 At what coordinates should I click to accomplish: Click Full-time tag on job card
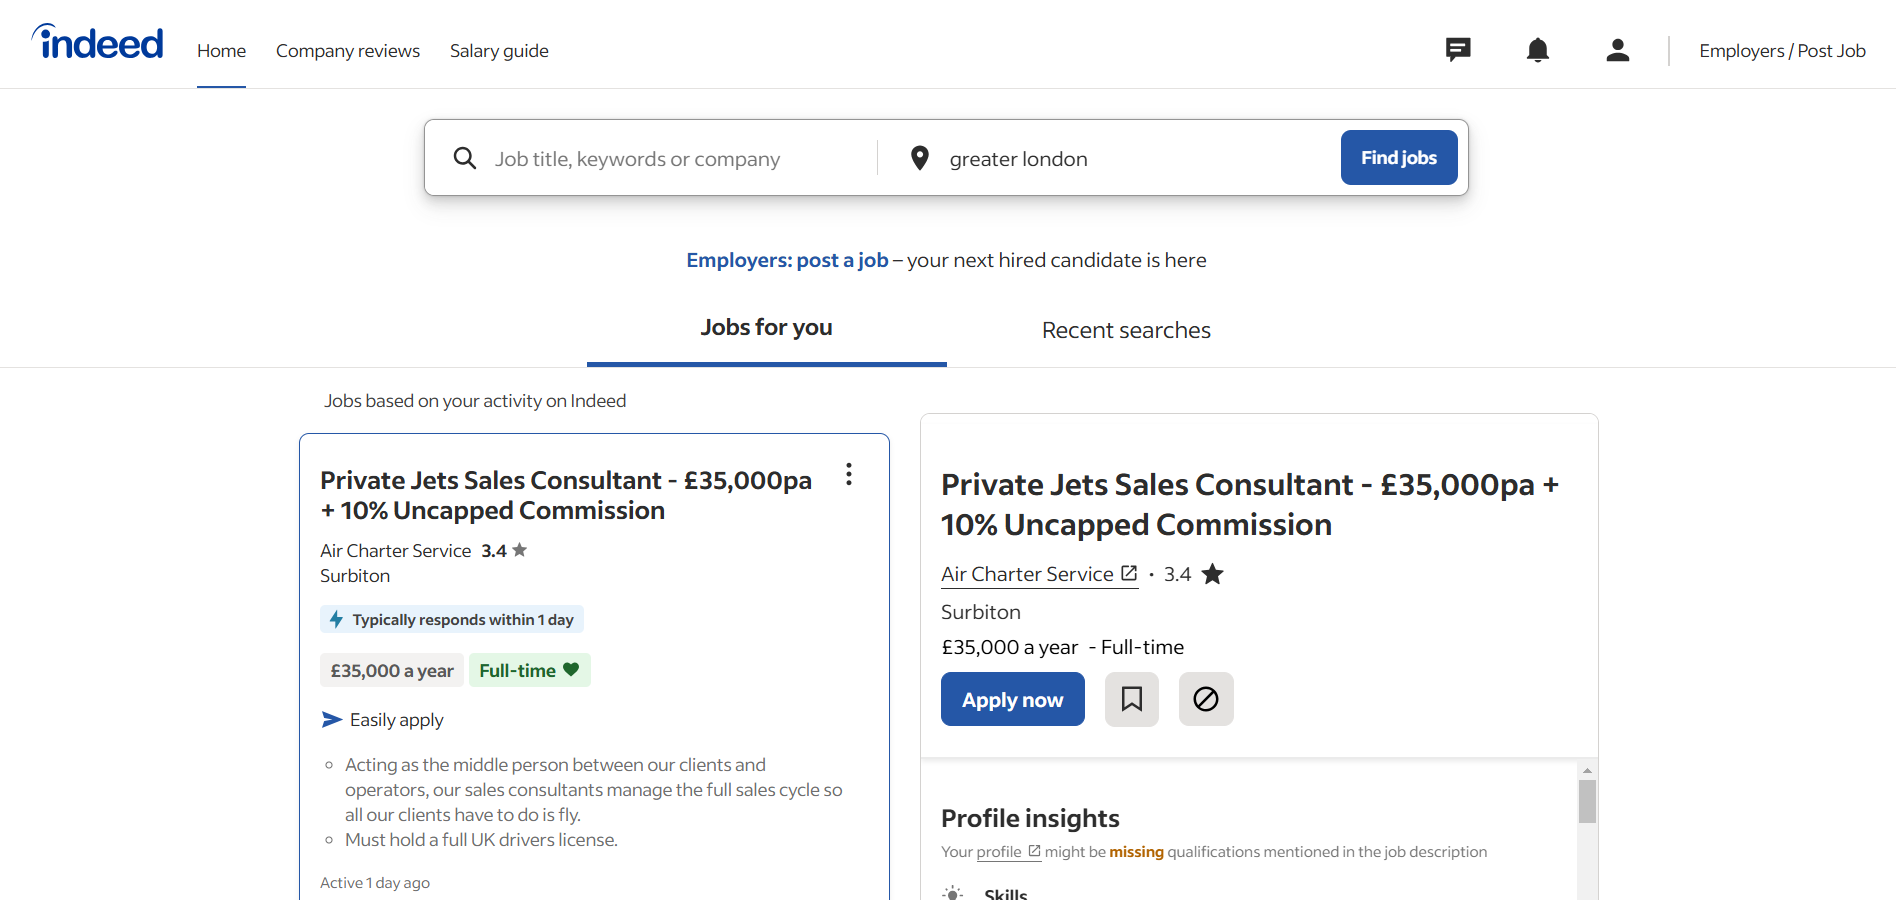(530, 670)
